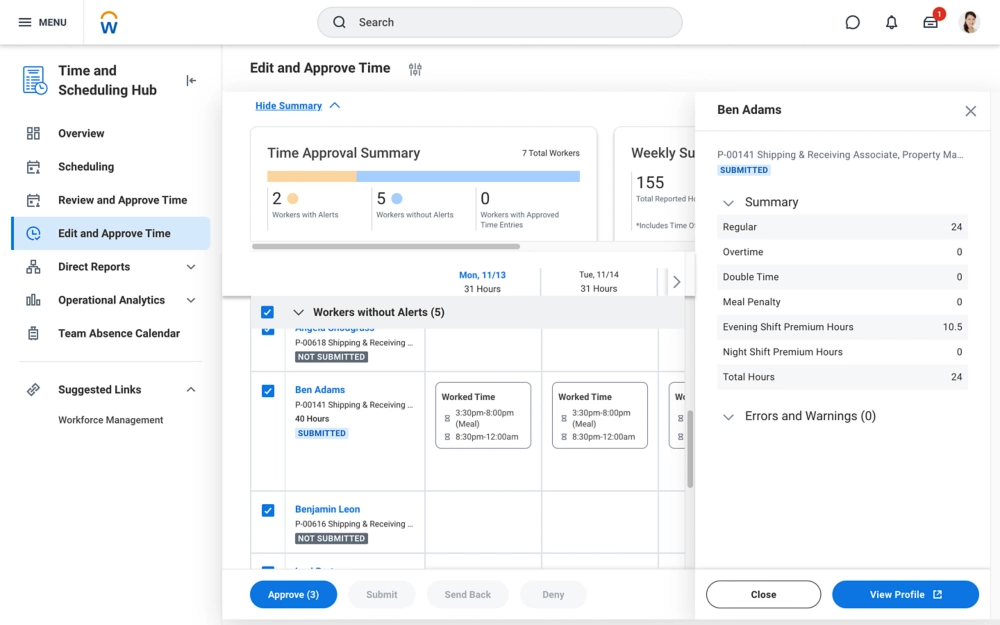This screenshot has width=1000, height=625.
Task: Collapse the Summary section for Ben Adams
Action: point(729,202)
